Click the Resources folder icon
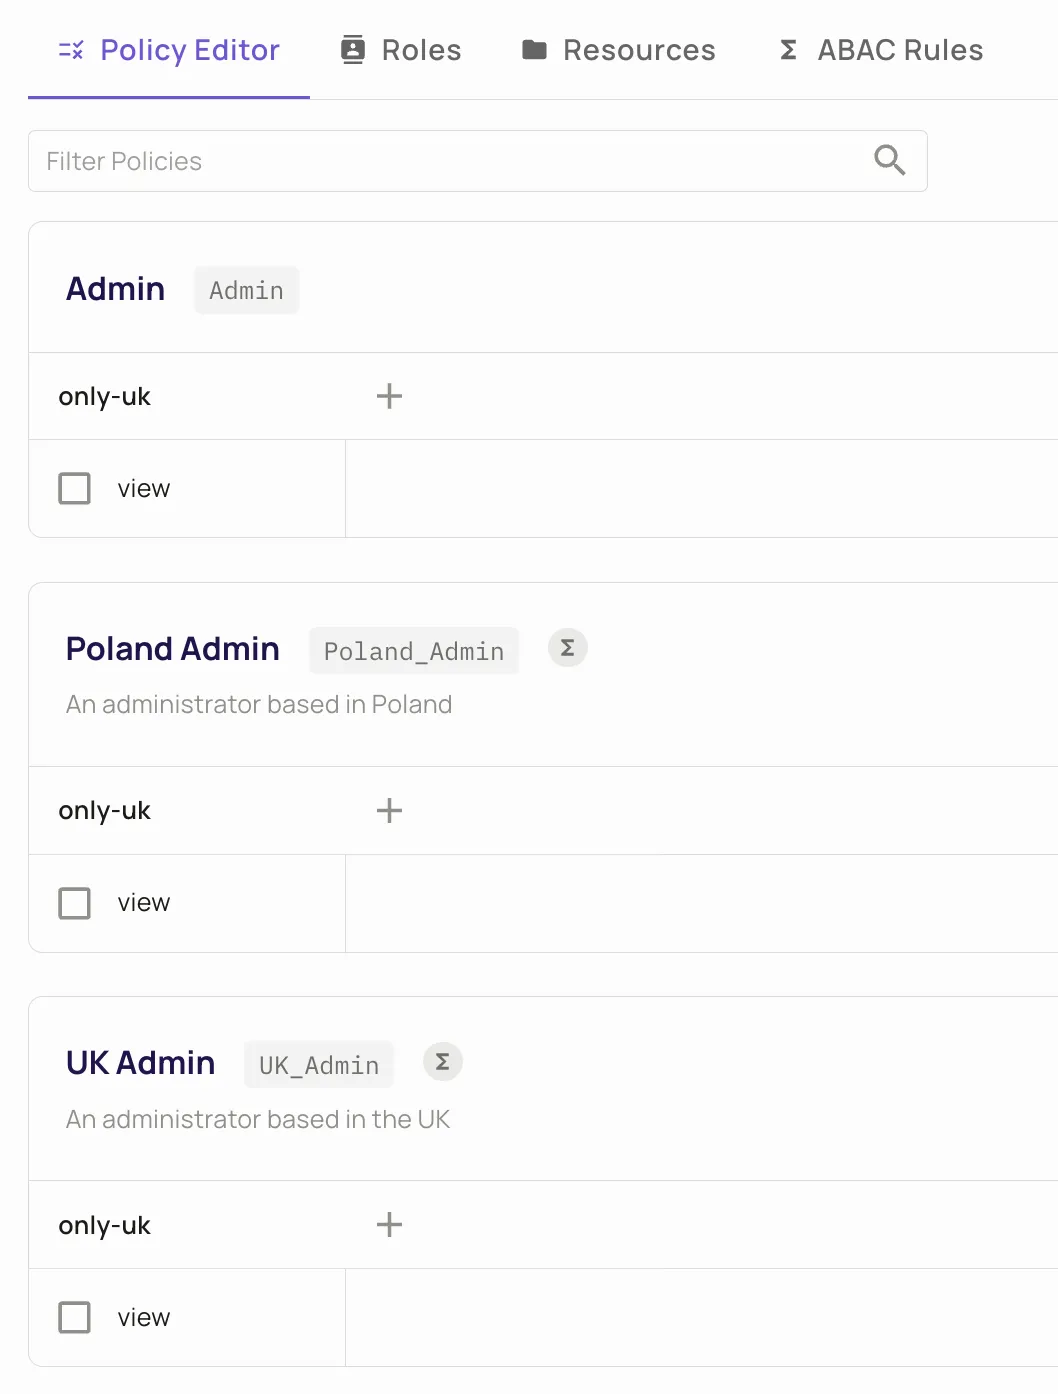 pyautogui.click(x=535, y=50)
